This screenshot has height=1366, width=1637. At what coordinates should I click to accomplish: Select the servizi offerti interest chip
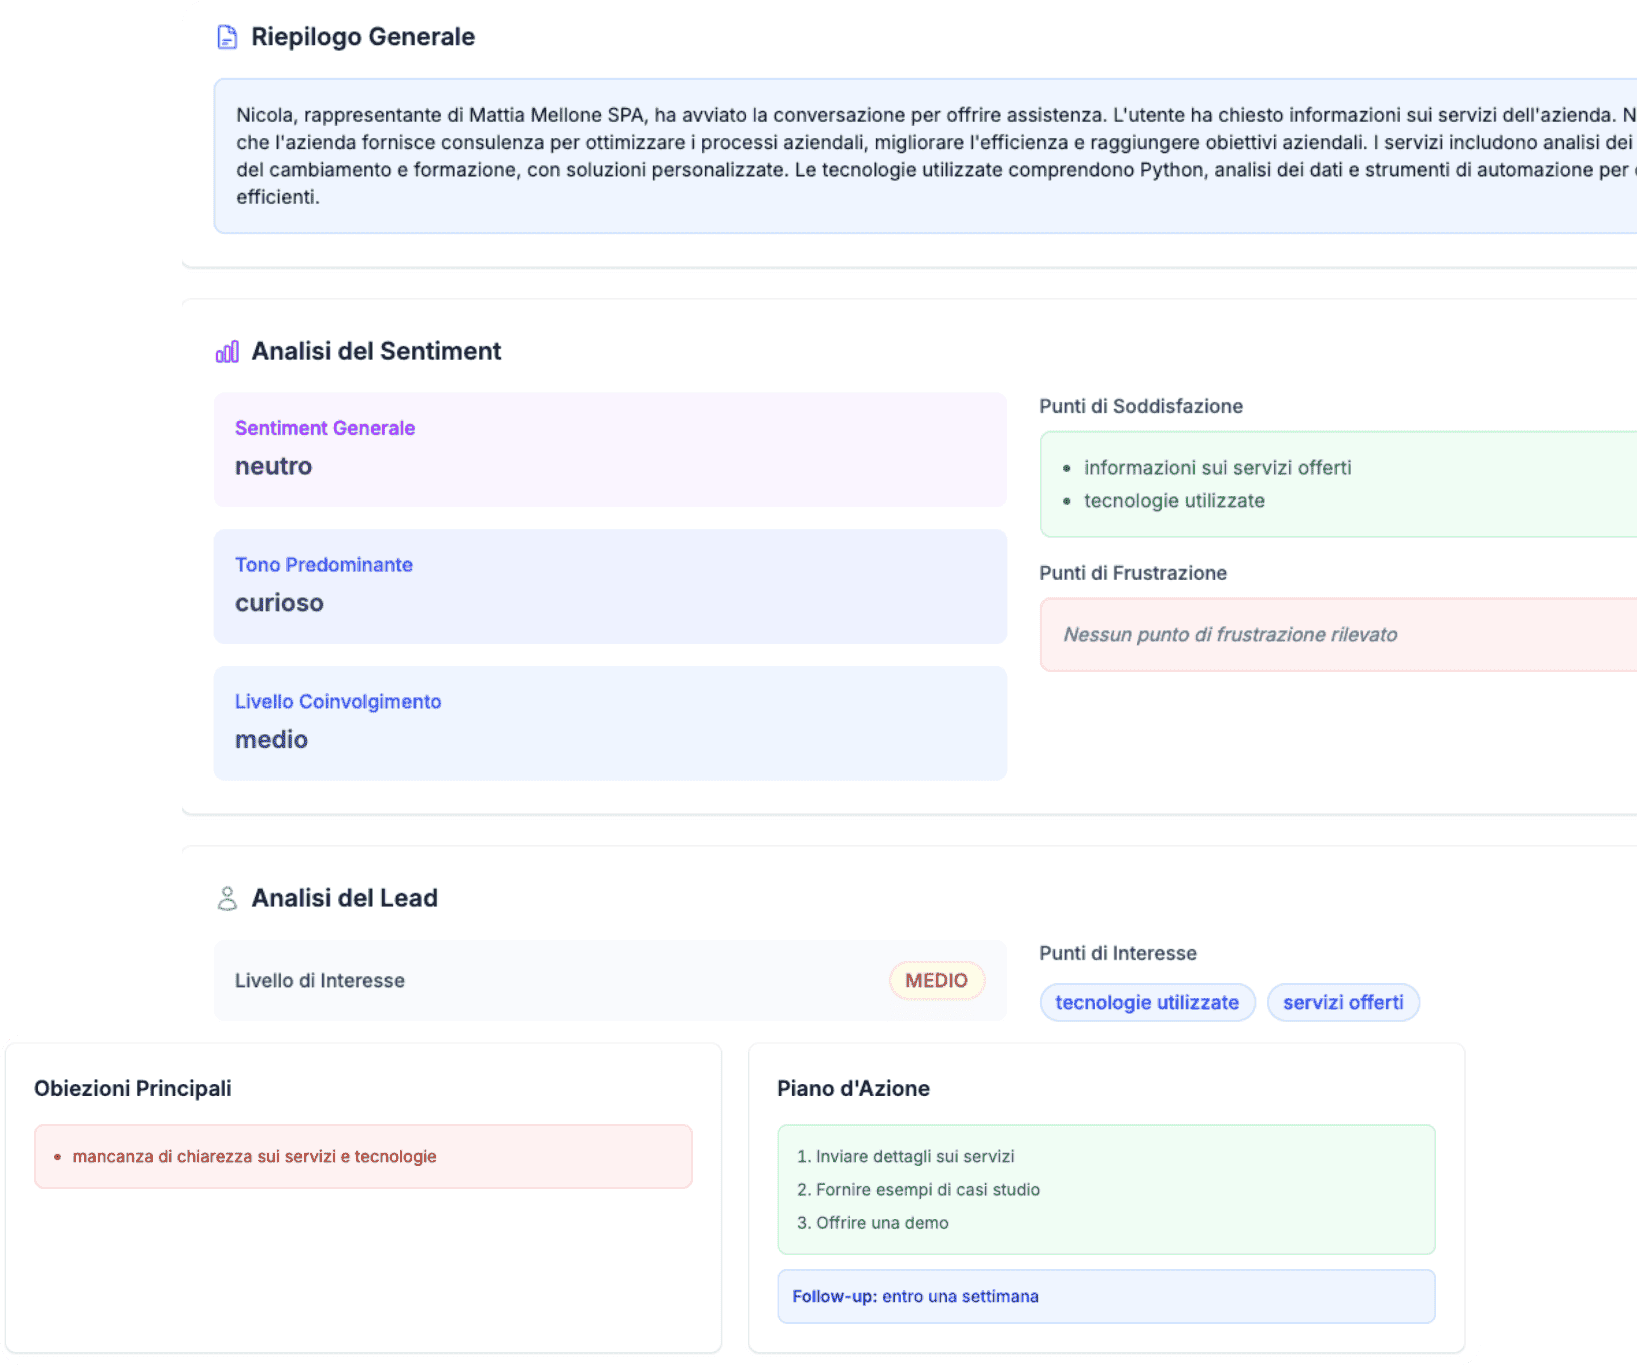(1343, 1002)
